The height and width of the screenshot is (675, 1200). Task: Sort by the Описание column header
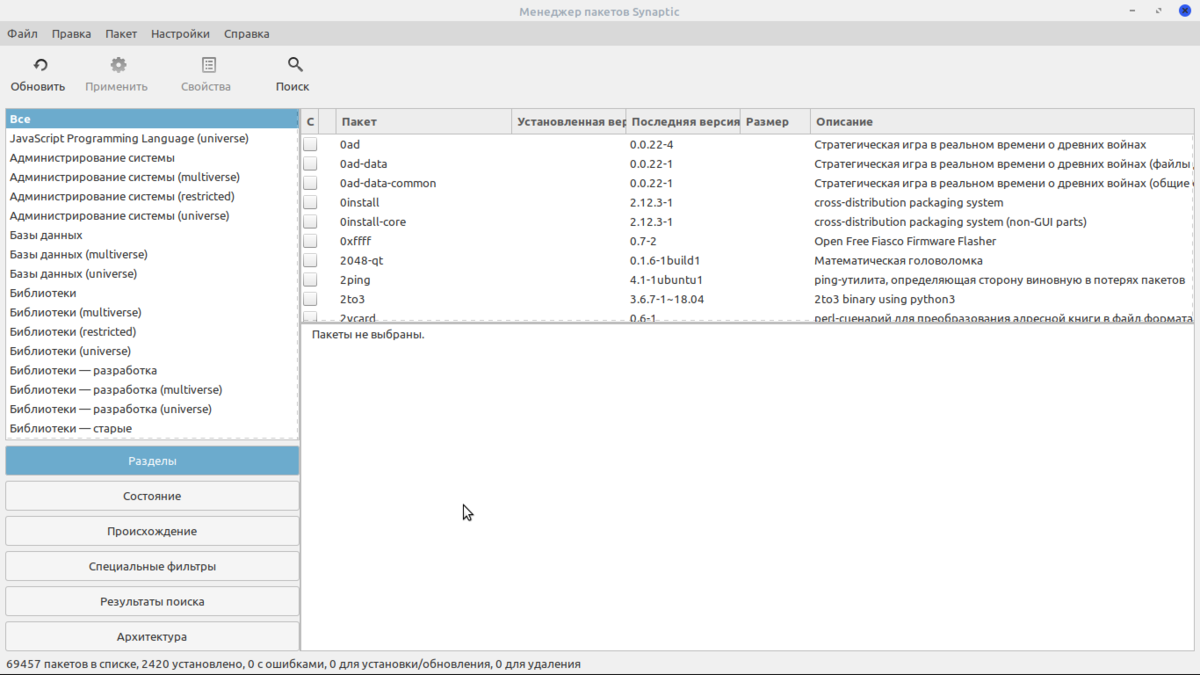pyautogui.click(x=1002, y=122)
